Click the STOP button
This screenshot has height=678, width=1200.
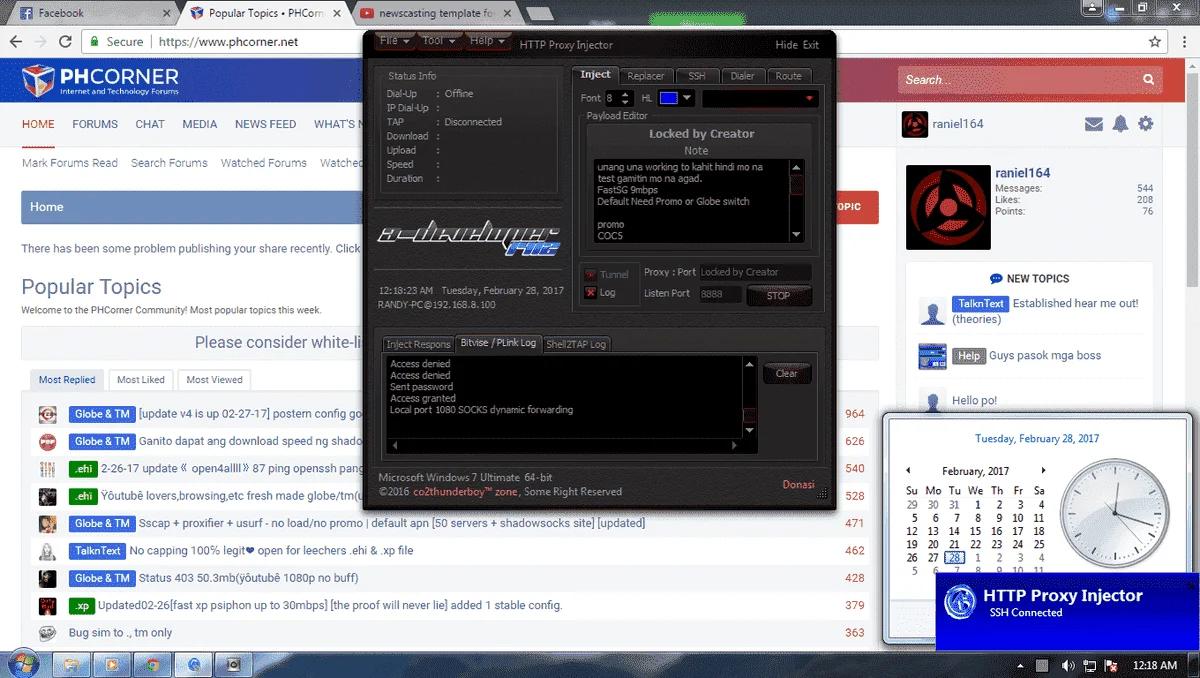(x=778, y=295)
